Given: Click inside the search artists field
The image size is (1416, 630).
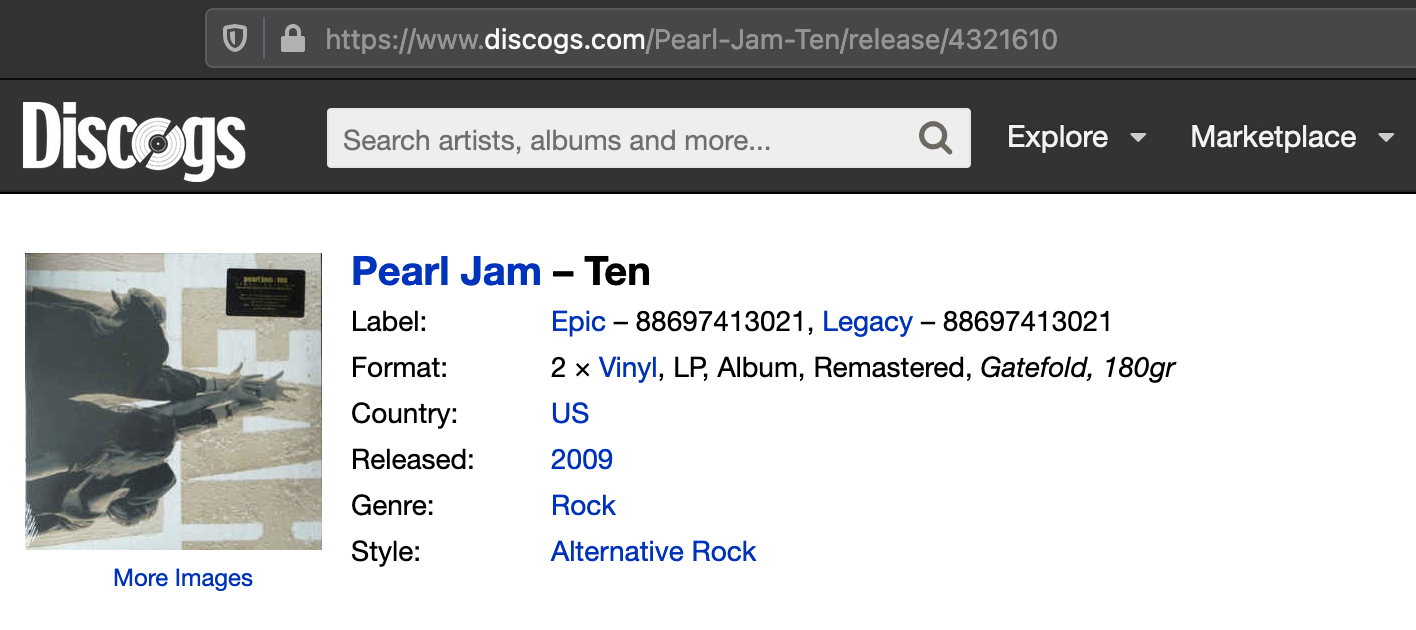Looking at the screenshot, I should [600, 138].
